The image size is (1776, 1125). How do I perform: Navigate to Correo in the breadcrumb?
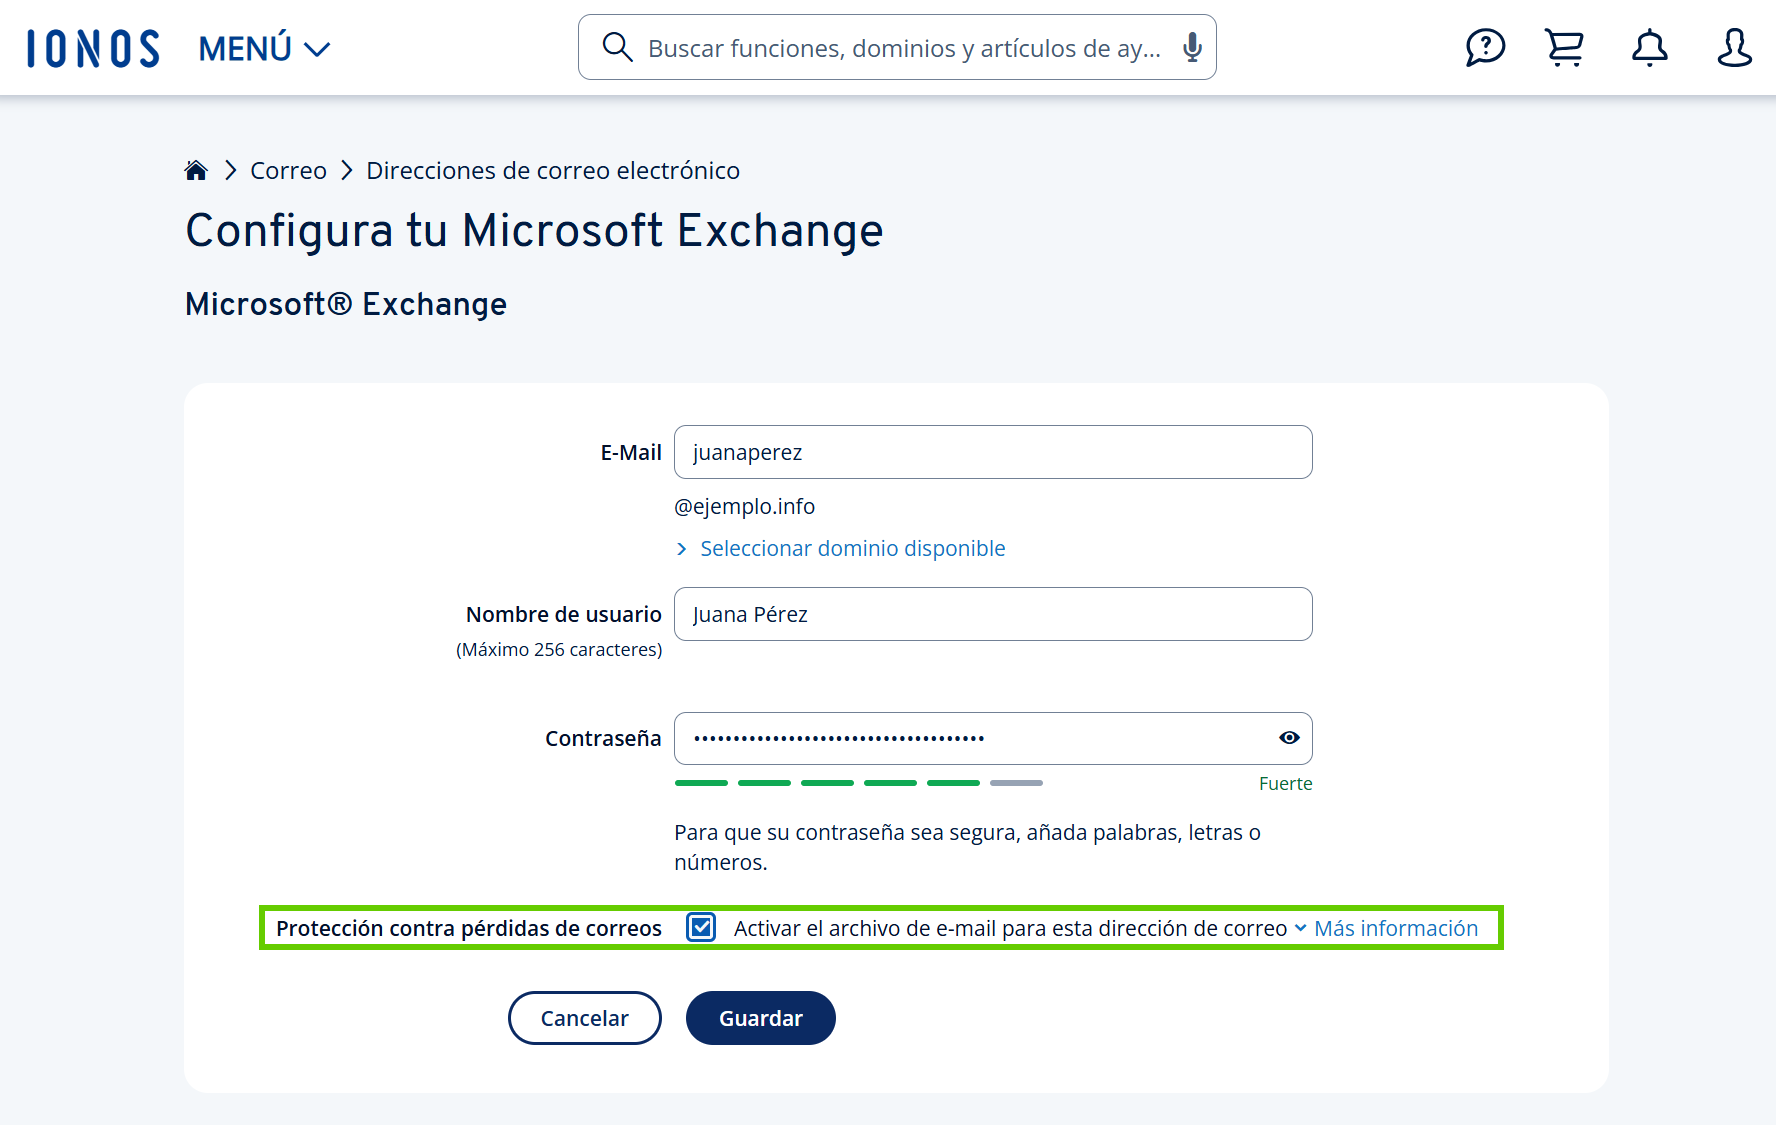tap(288, 170)
